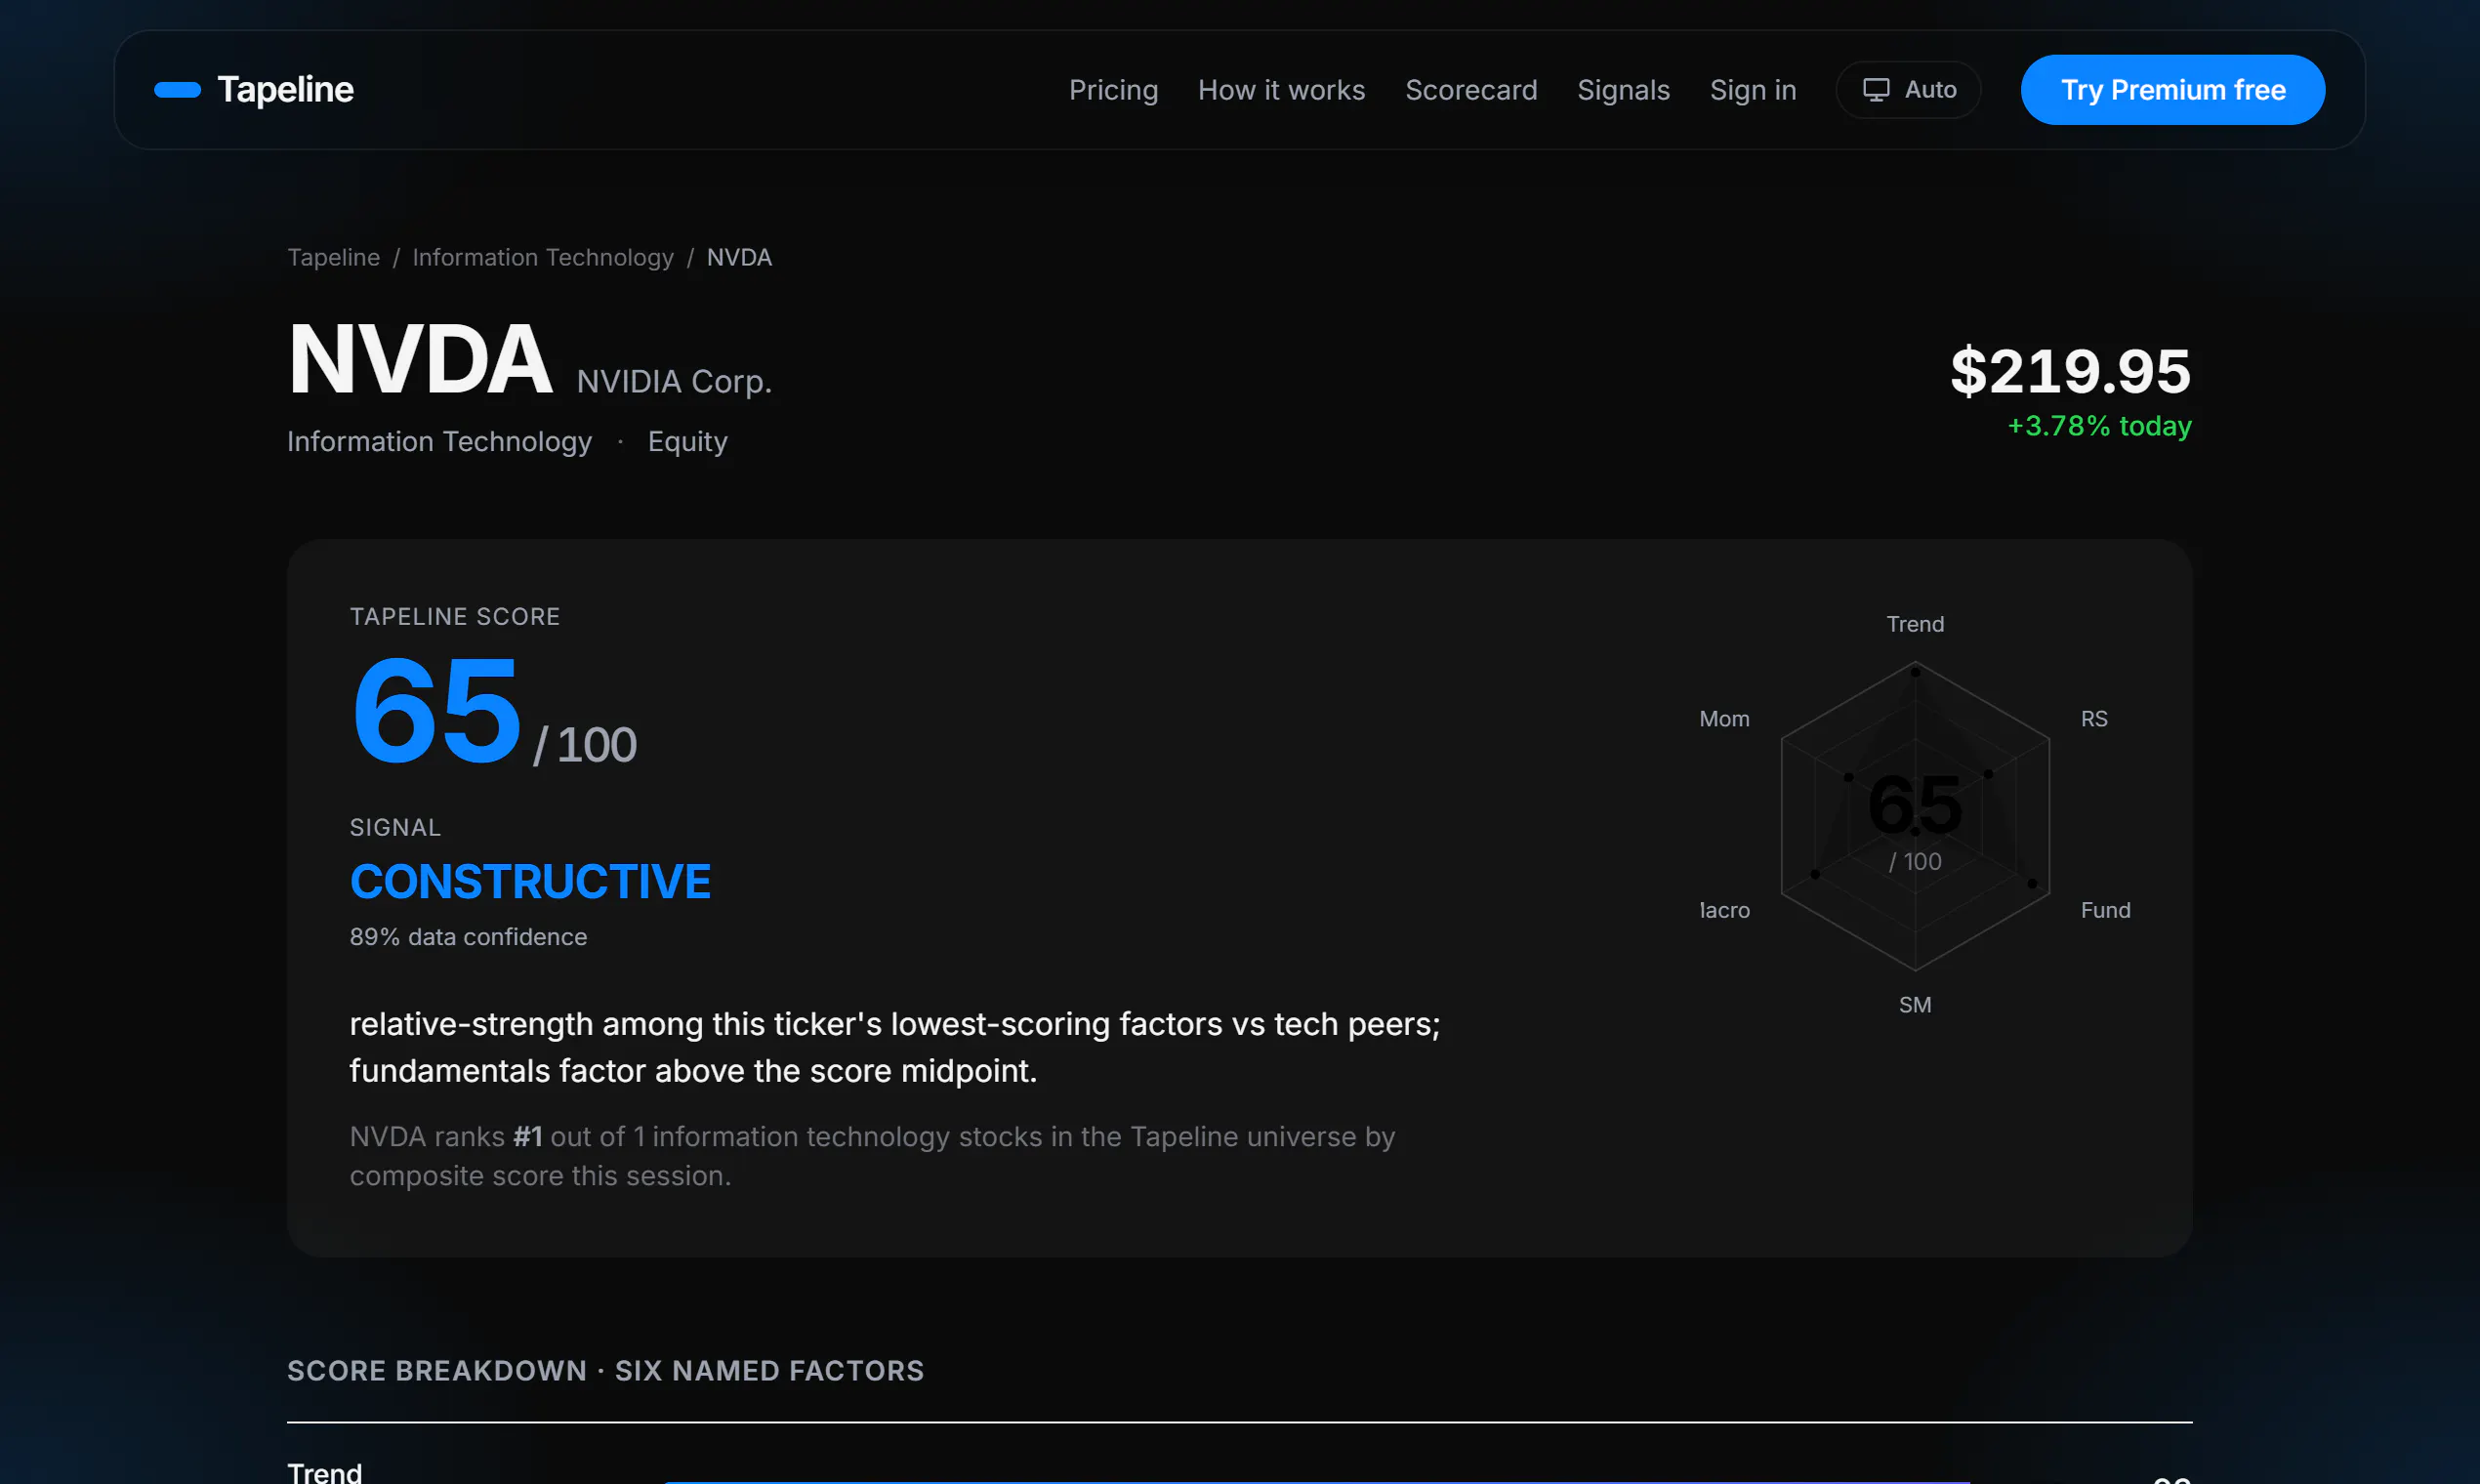Go to the Signals page
This screenshot has height=1484, width=2480.
coord(1623,90)
